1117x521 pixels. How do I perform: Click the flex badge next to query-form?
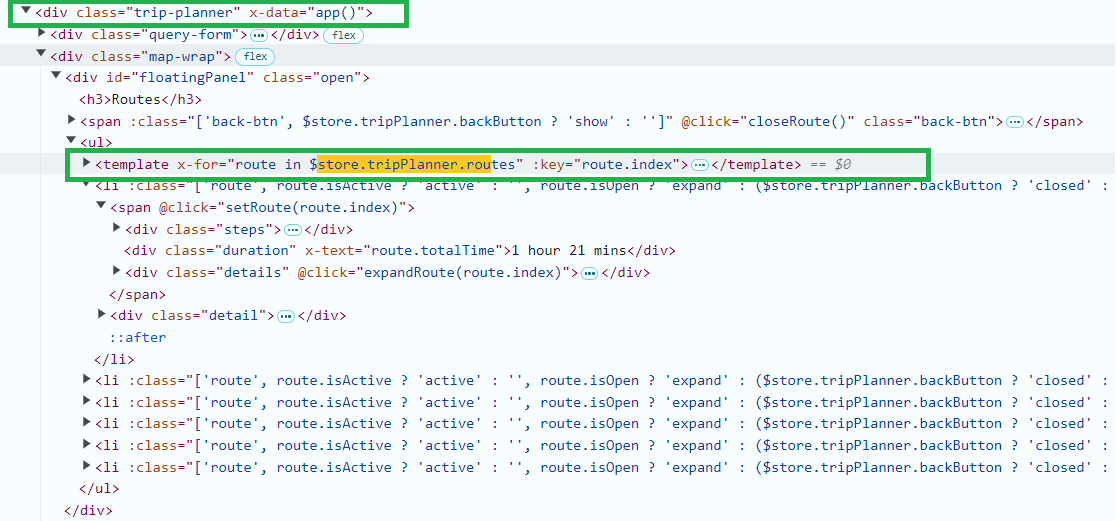(343, 35)
